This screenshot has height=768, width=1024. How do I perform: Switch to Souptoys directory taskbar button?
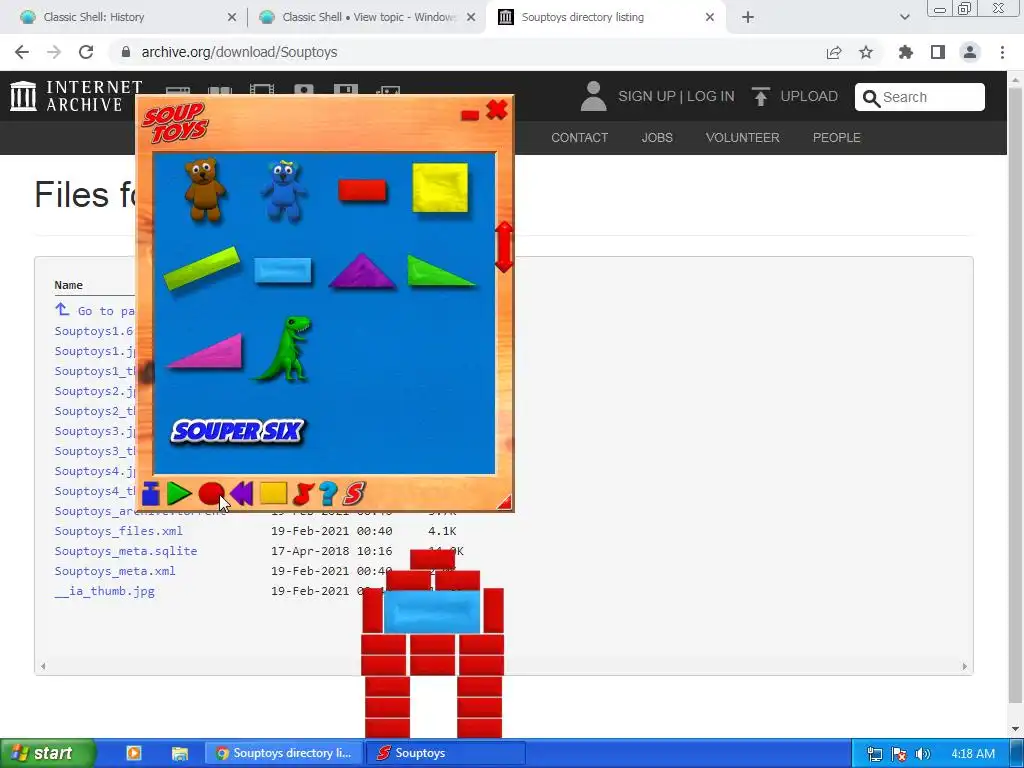pos(284,753)
